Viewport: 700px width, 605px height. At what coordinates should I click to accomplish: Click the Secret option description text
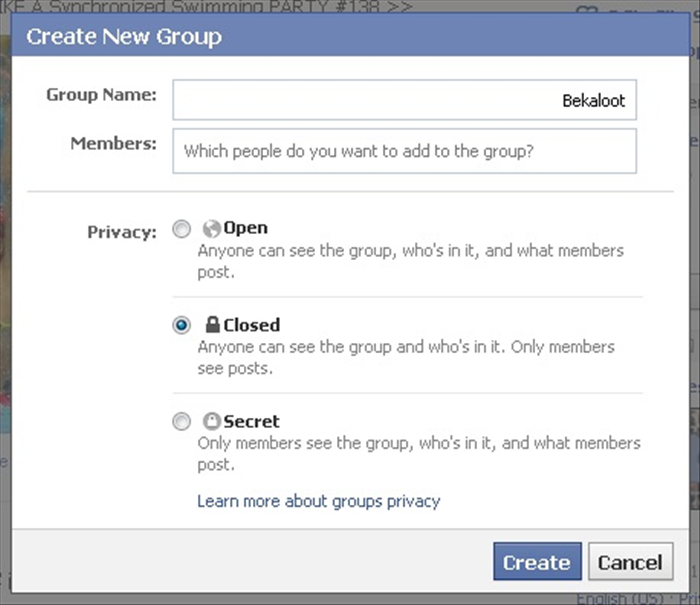point(419,454)
